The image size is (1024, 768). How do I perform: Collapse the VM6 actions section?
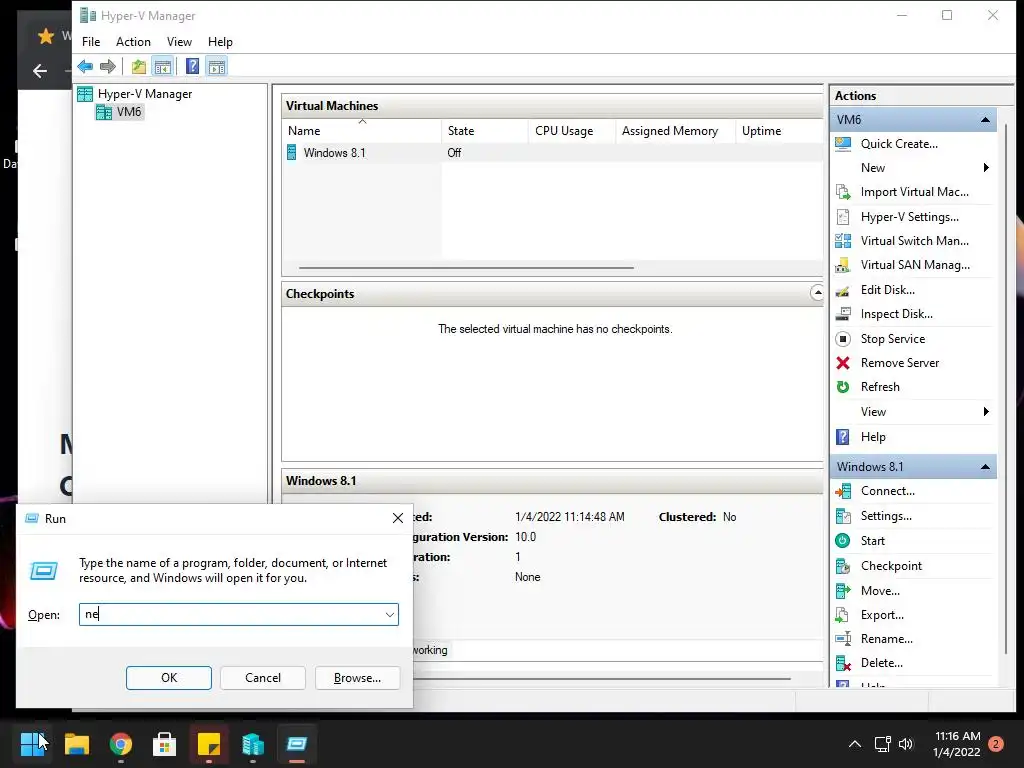pos(985,120)
